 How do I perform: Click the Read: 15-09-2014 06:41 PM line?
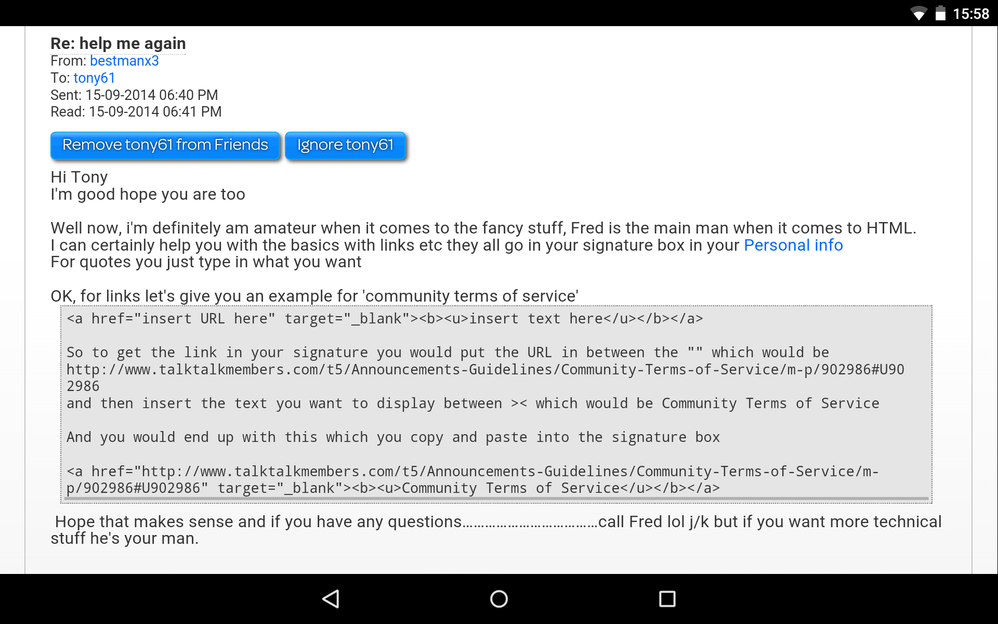coord(136,112)
